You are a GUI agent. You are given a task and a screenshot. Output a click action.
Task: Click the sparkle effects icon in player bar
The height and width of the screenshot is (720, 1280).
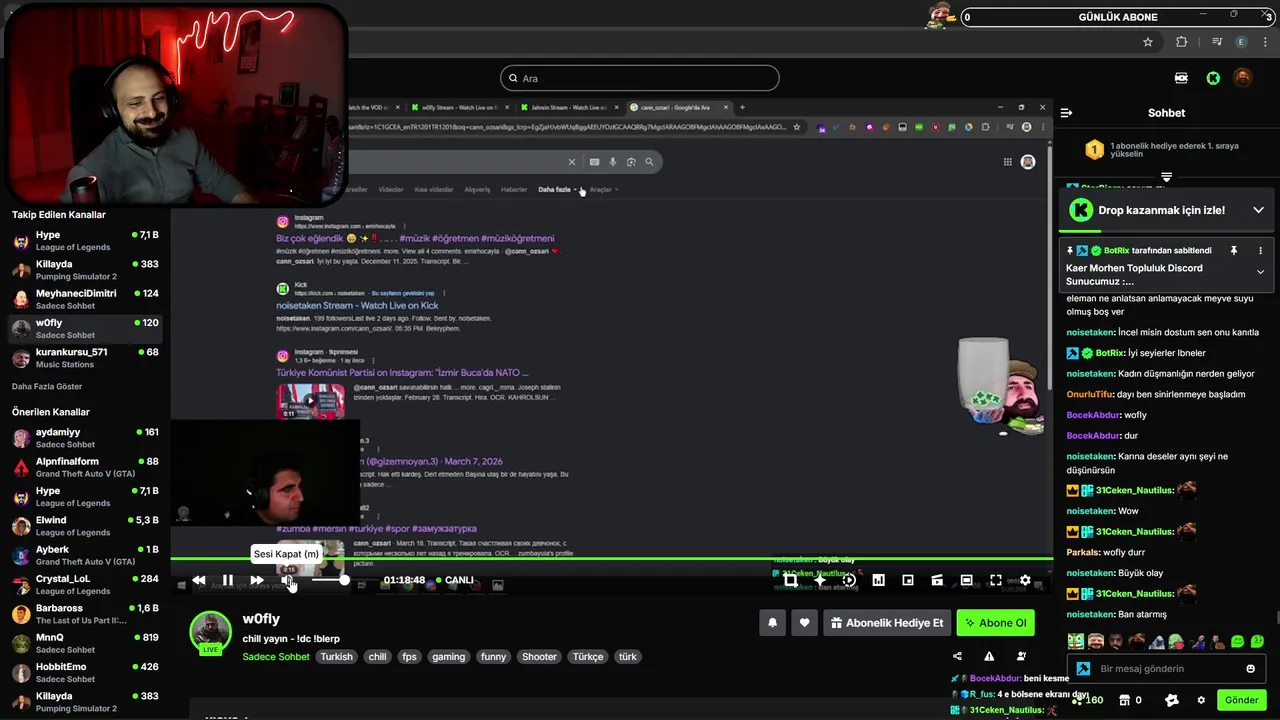click(x=820, y=580)
